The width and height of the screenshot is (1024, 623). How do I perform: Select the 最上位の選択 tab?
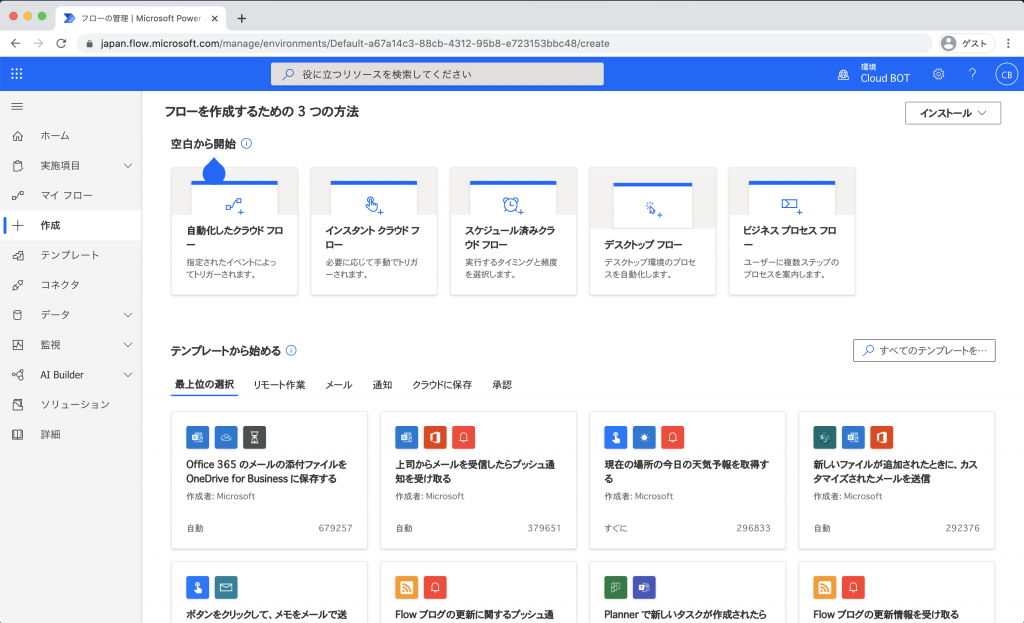[204, 385]
